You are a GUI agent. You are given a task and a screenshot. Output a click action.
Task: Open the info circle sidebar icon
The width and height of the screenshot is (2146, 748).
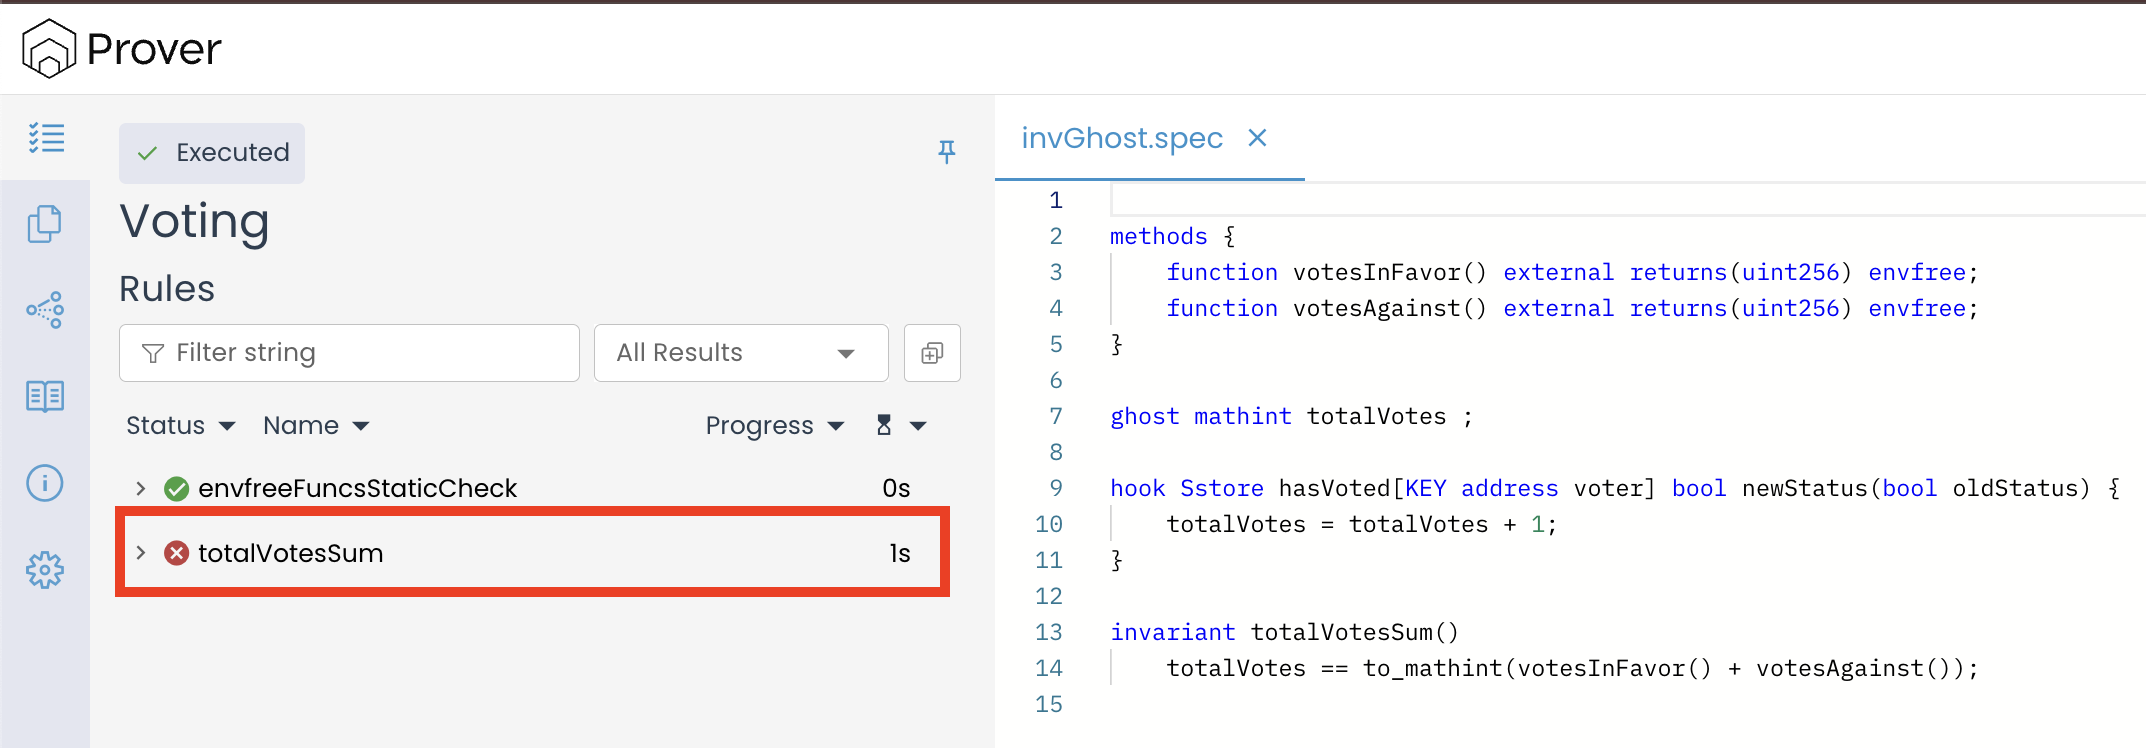click(45, 484)
